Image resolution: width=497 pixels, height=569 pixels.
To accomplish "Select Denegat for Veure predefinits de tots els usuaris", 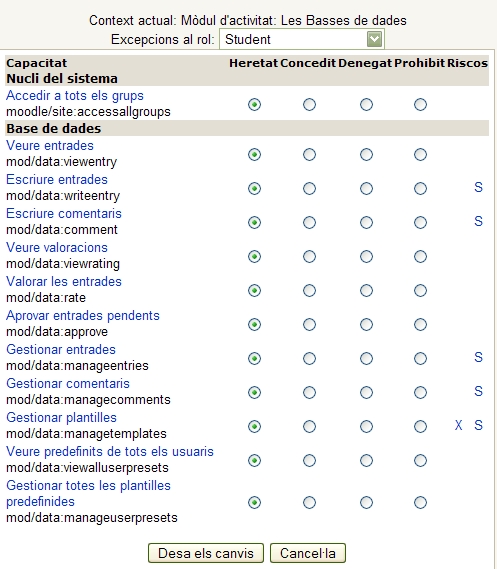I will [366, 460].
